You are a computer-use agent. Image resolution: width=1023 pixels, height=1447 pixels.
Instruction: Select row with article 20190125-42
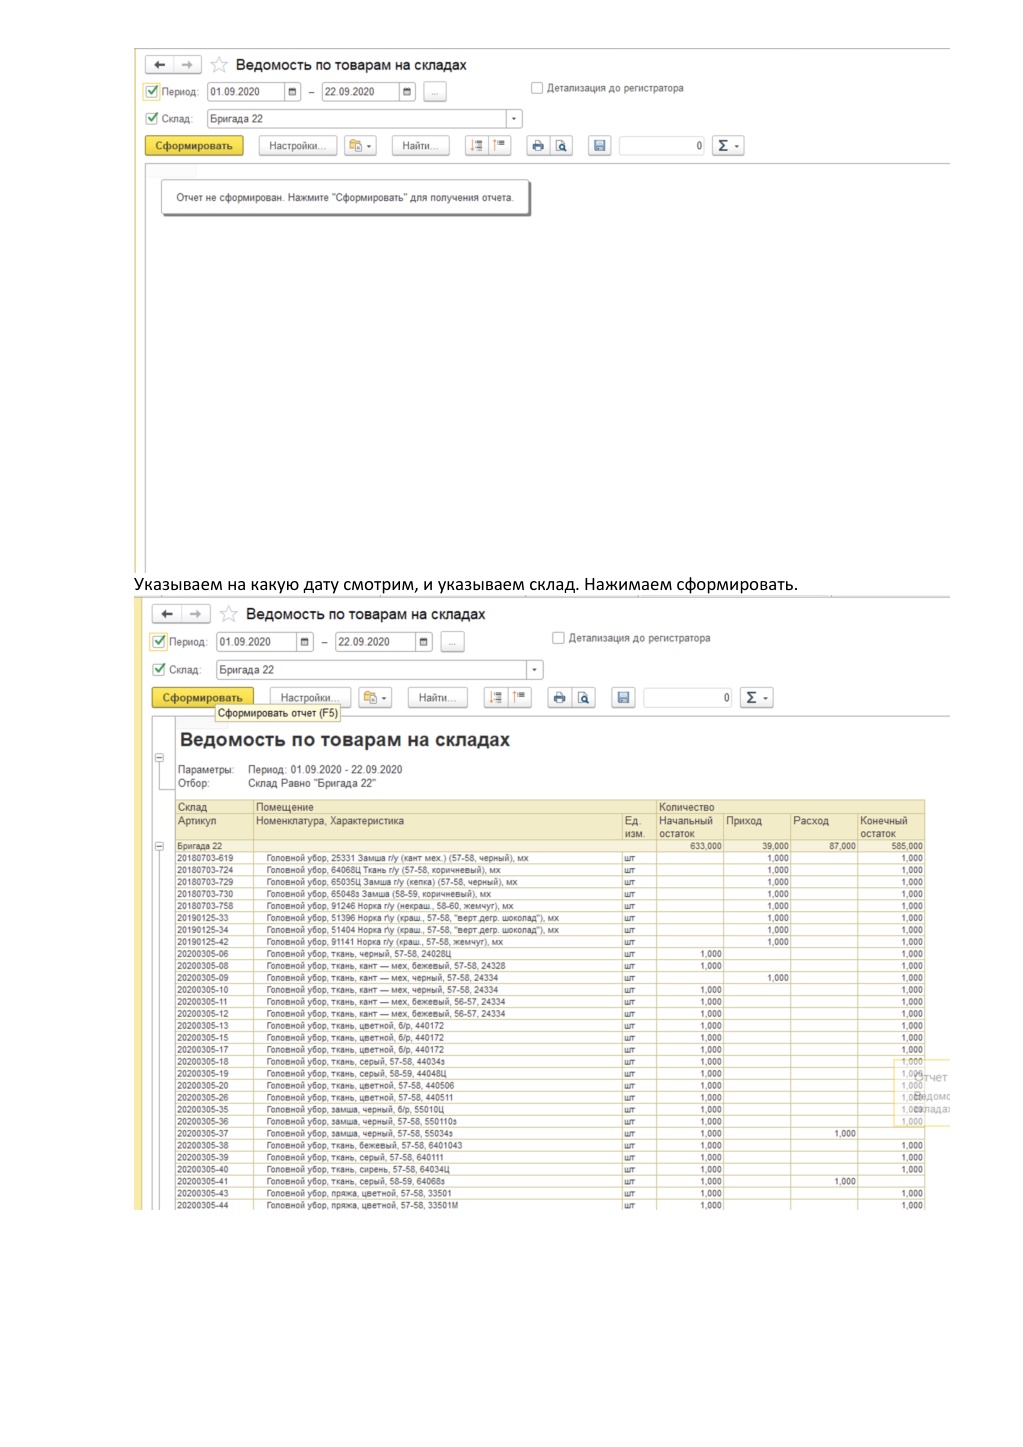(x=550, y=942)
